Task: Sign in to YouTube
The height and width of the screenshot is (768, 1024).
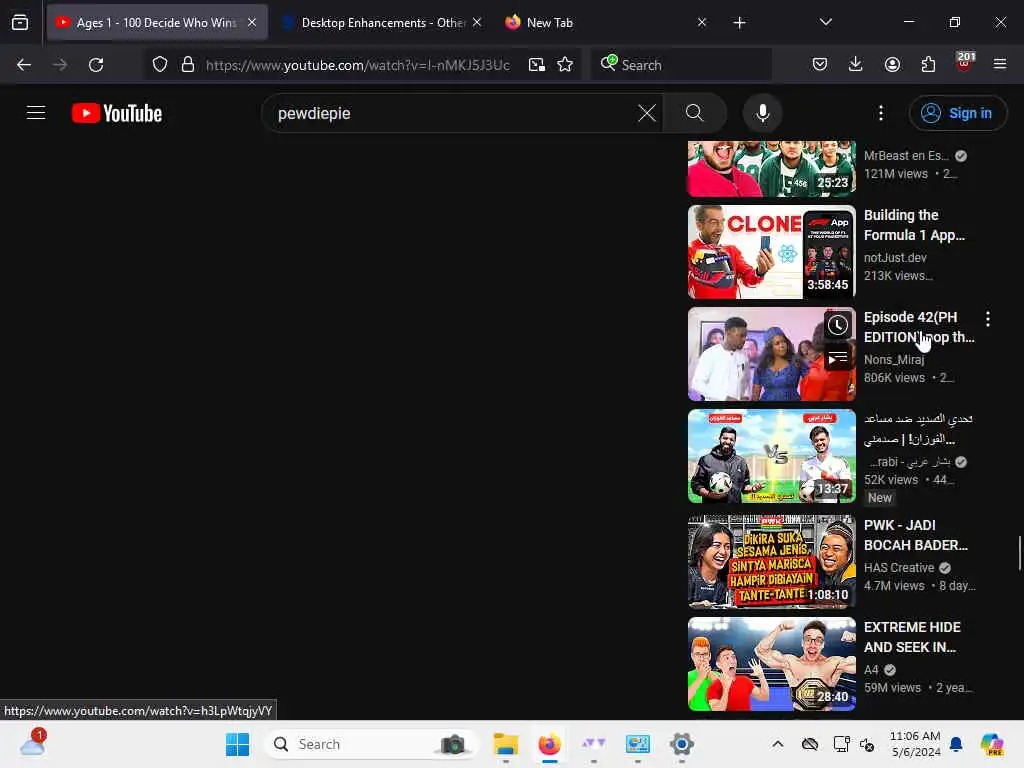Action: coord(957,113)
